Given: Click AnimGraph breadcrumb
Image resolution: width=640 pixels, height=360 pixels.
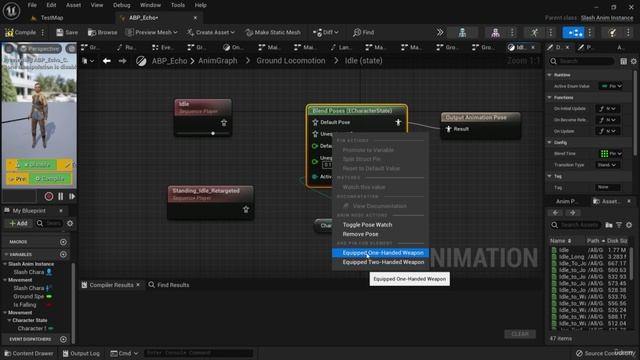Looking at the screenshot, I should [218, 61].
